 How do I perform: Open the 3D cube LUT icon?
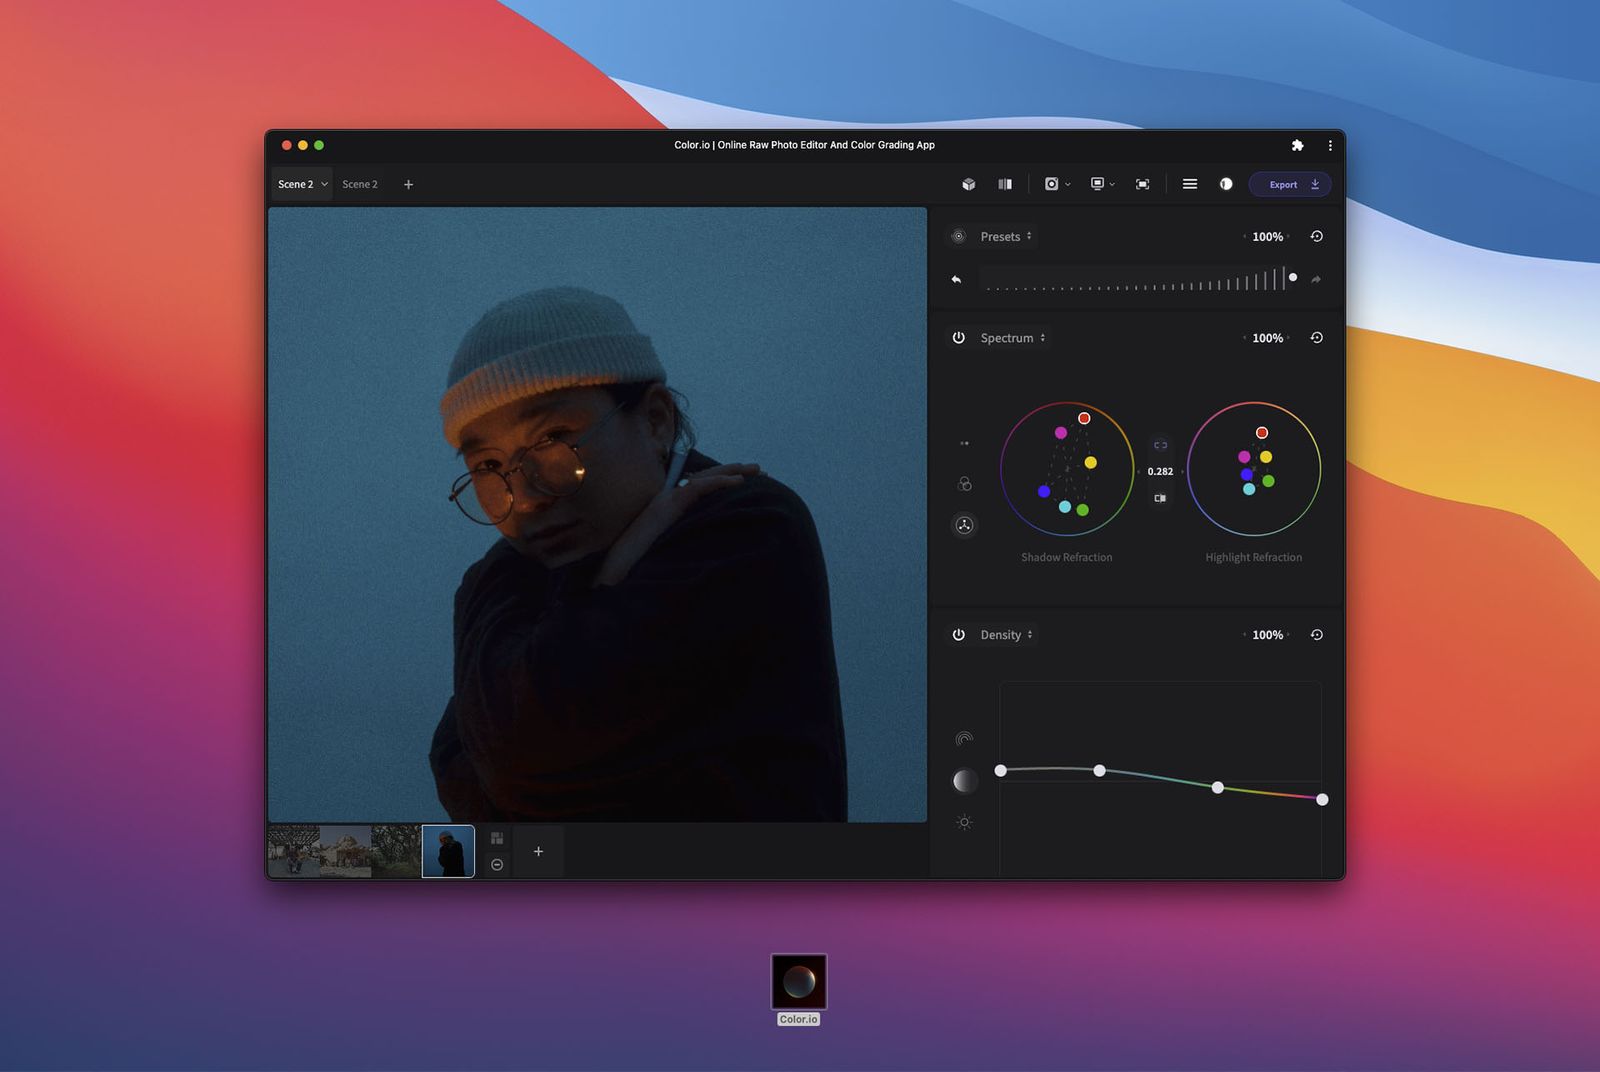(968, 184)
